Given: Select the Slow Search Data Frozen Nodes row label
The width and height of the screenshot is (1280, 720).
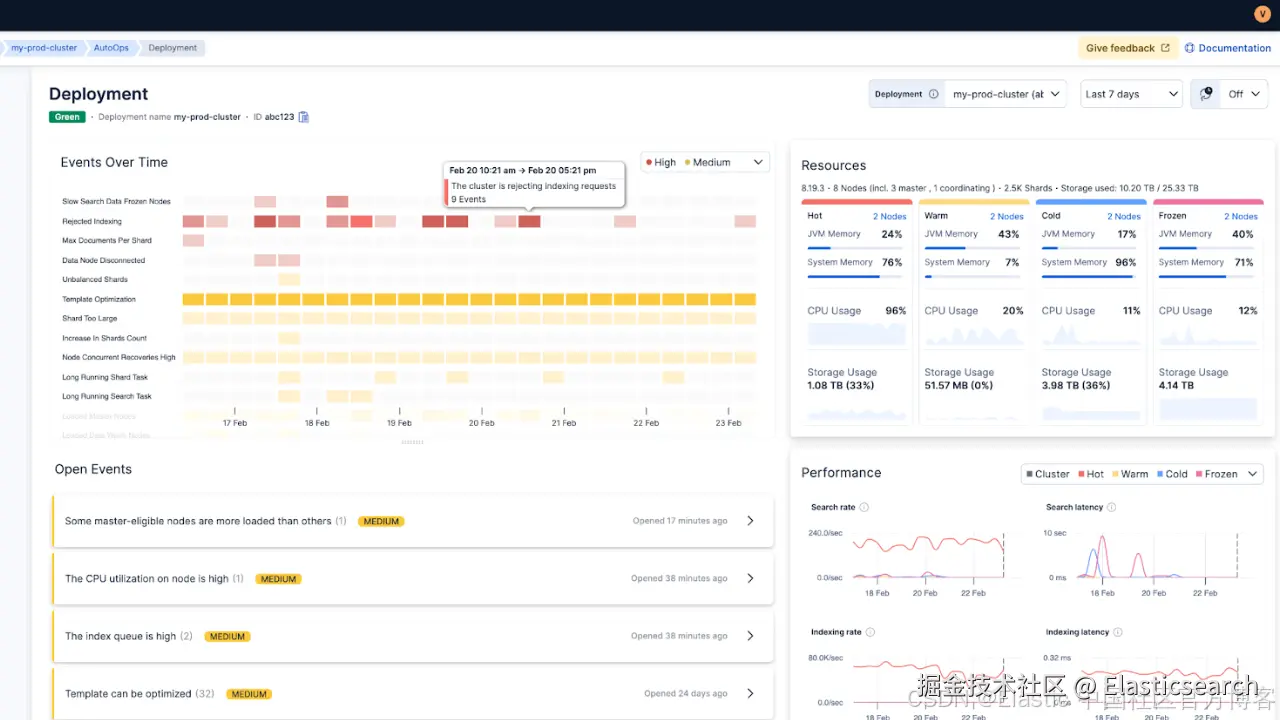Looking at the screenshot, I should click(x=116, y=202).
